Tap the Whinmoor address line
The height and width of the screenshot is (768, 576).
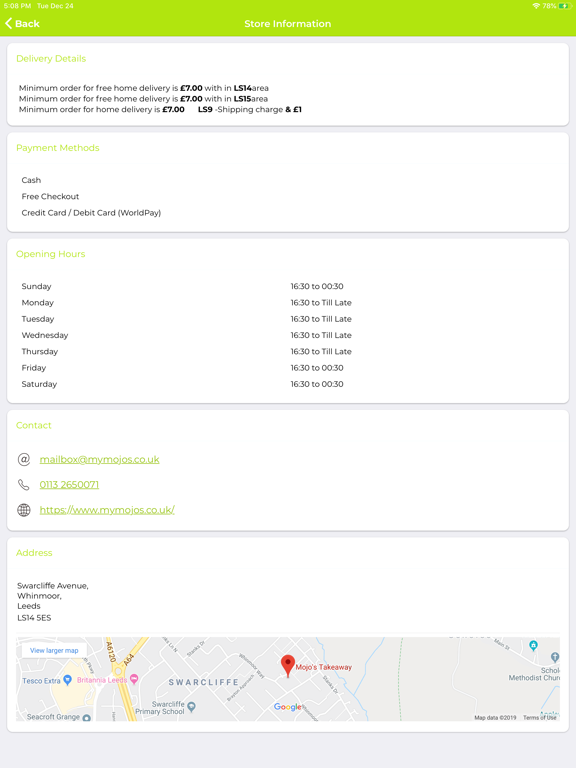[x=39, y=596]
